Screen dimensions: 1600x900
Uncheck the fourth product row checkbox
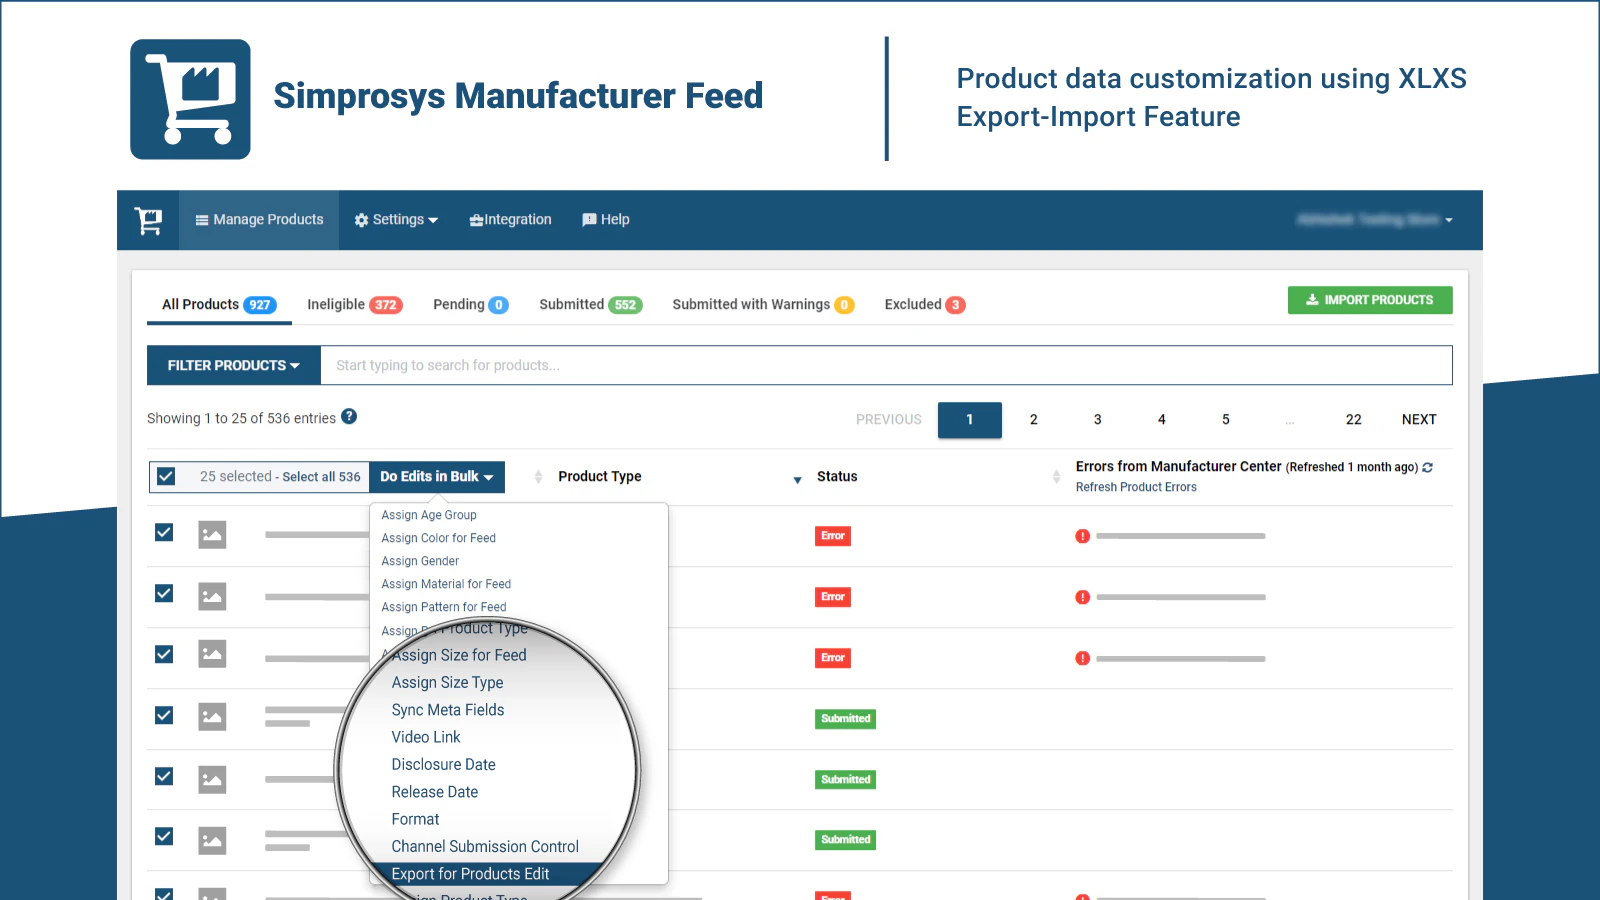tap(164, 715)
